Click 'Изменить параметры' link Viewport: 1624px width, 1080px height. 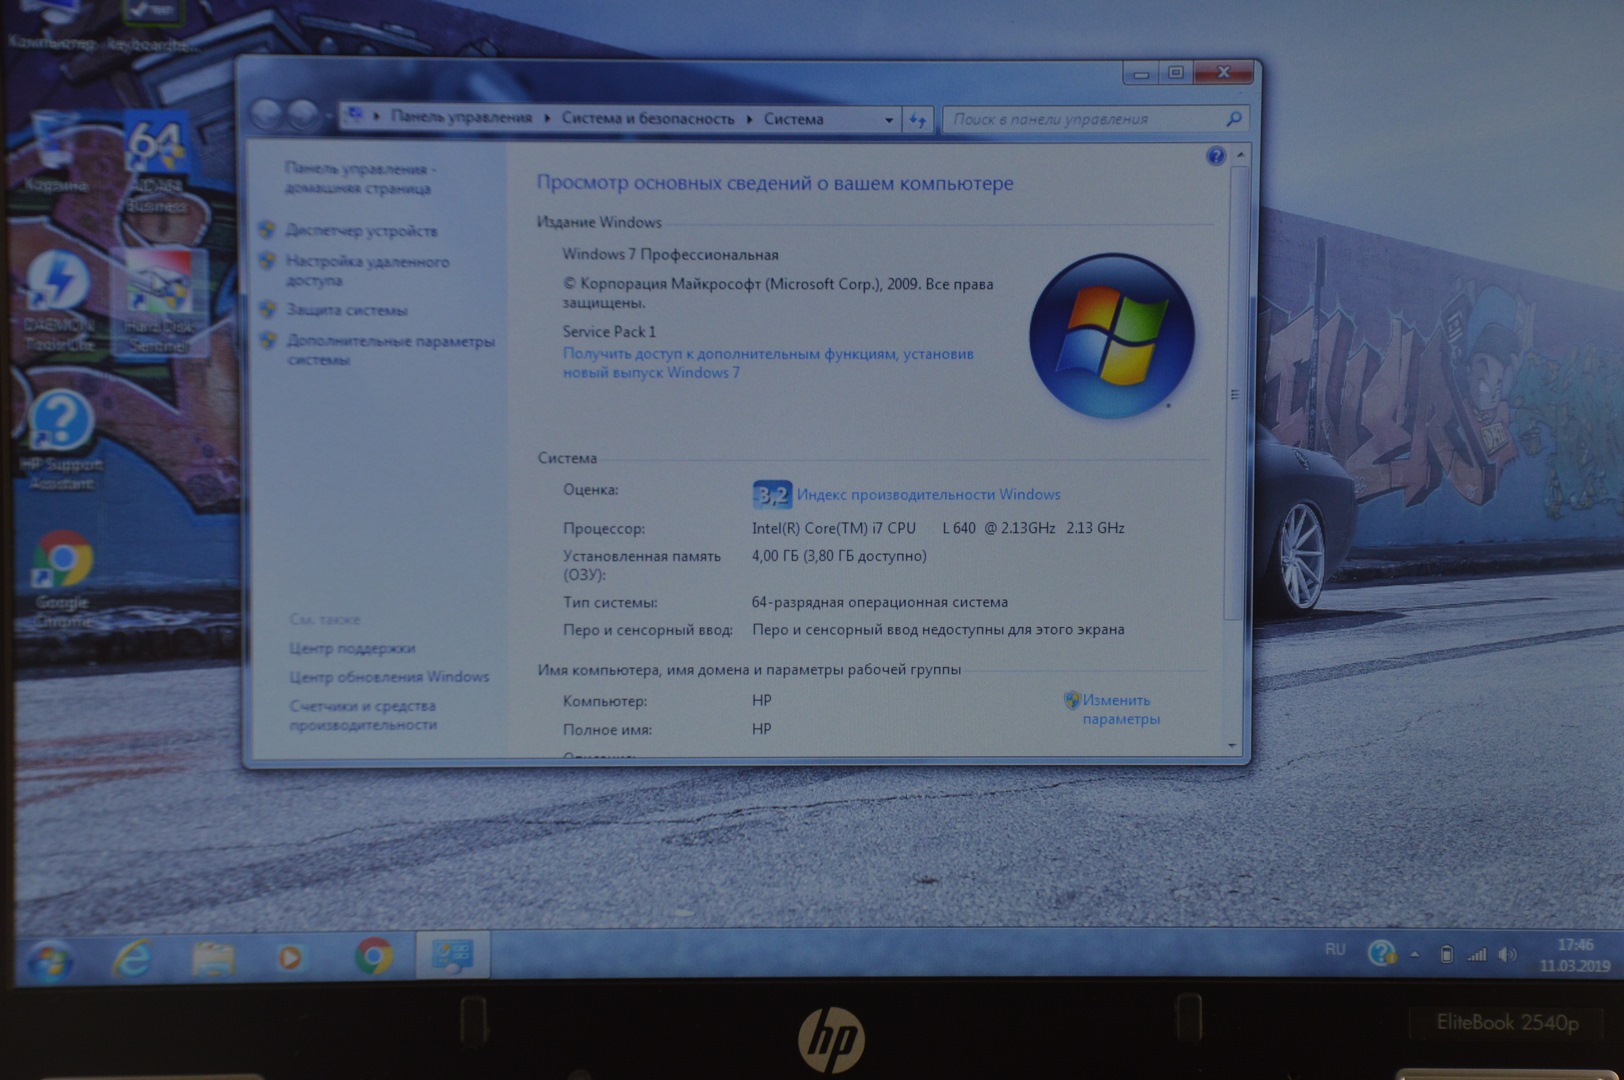pyautogui.click(x=1120, y=709)
